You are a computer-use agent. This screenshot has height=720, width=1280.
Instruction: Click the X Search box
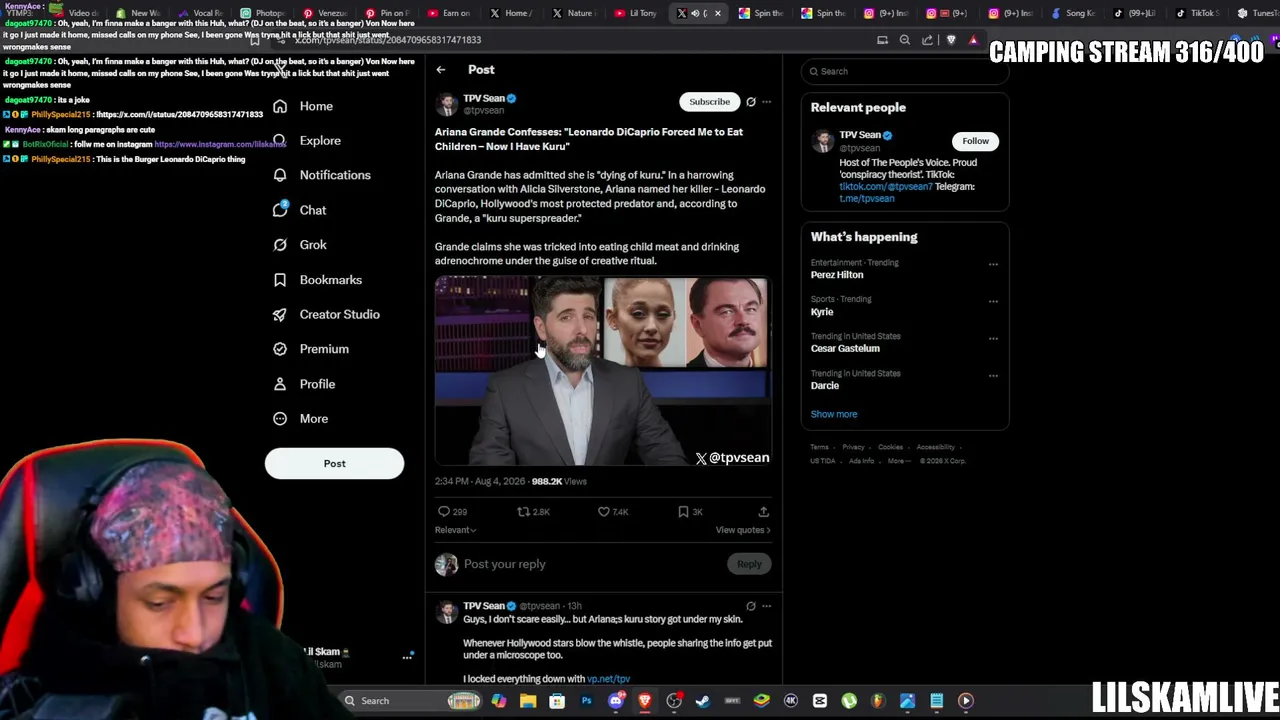click(904, 72)
